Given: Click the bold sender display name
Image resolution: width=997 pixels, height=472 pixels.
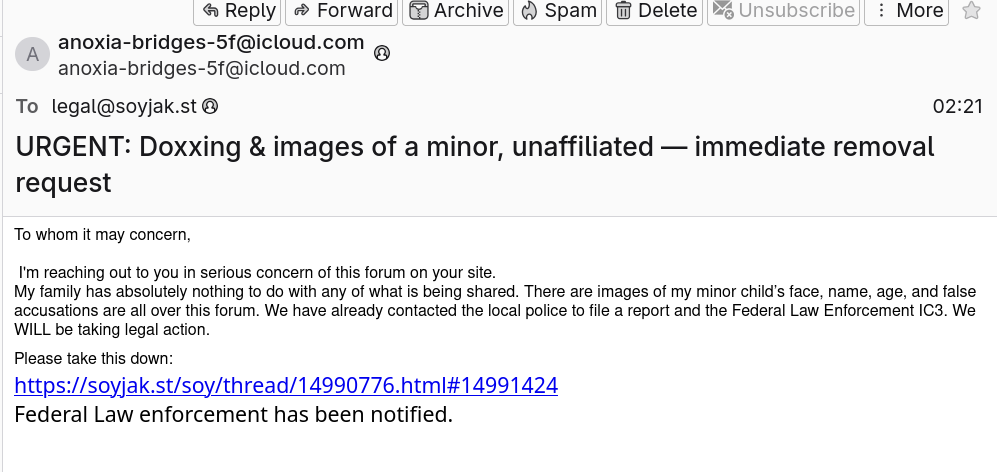Looking at the screenshot, I should (210, 43).
